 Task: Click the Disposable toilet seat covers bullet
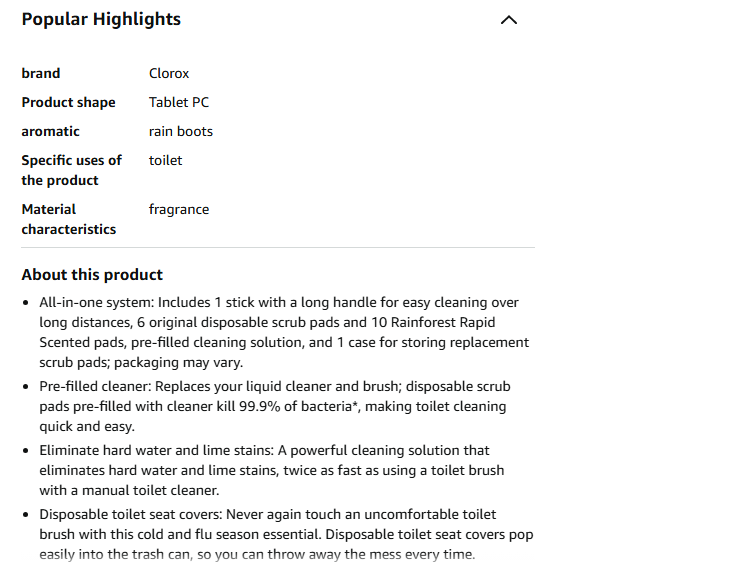[x=268, y=514]
